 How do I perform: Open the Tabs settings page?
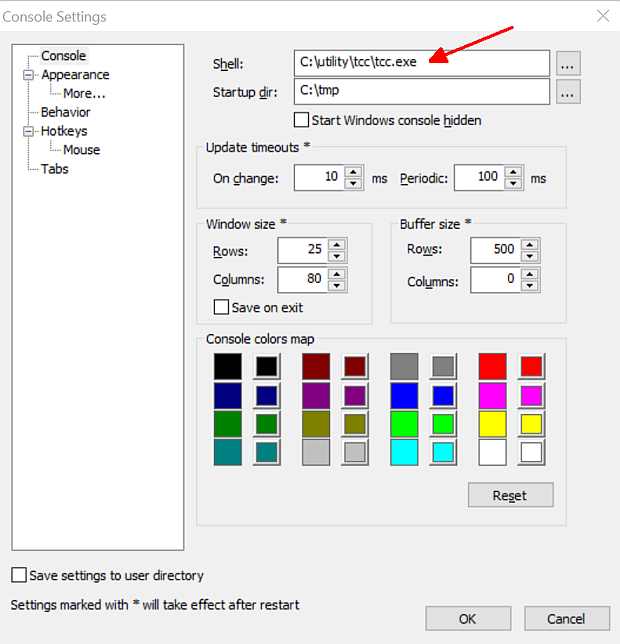tap(54, 169)
